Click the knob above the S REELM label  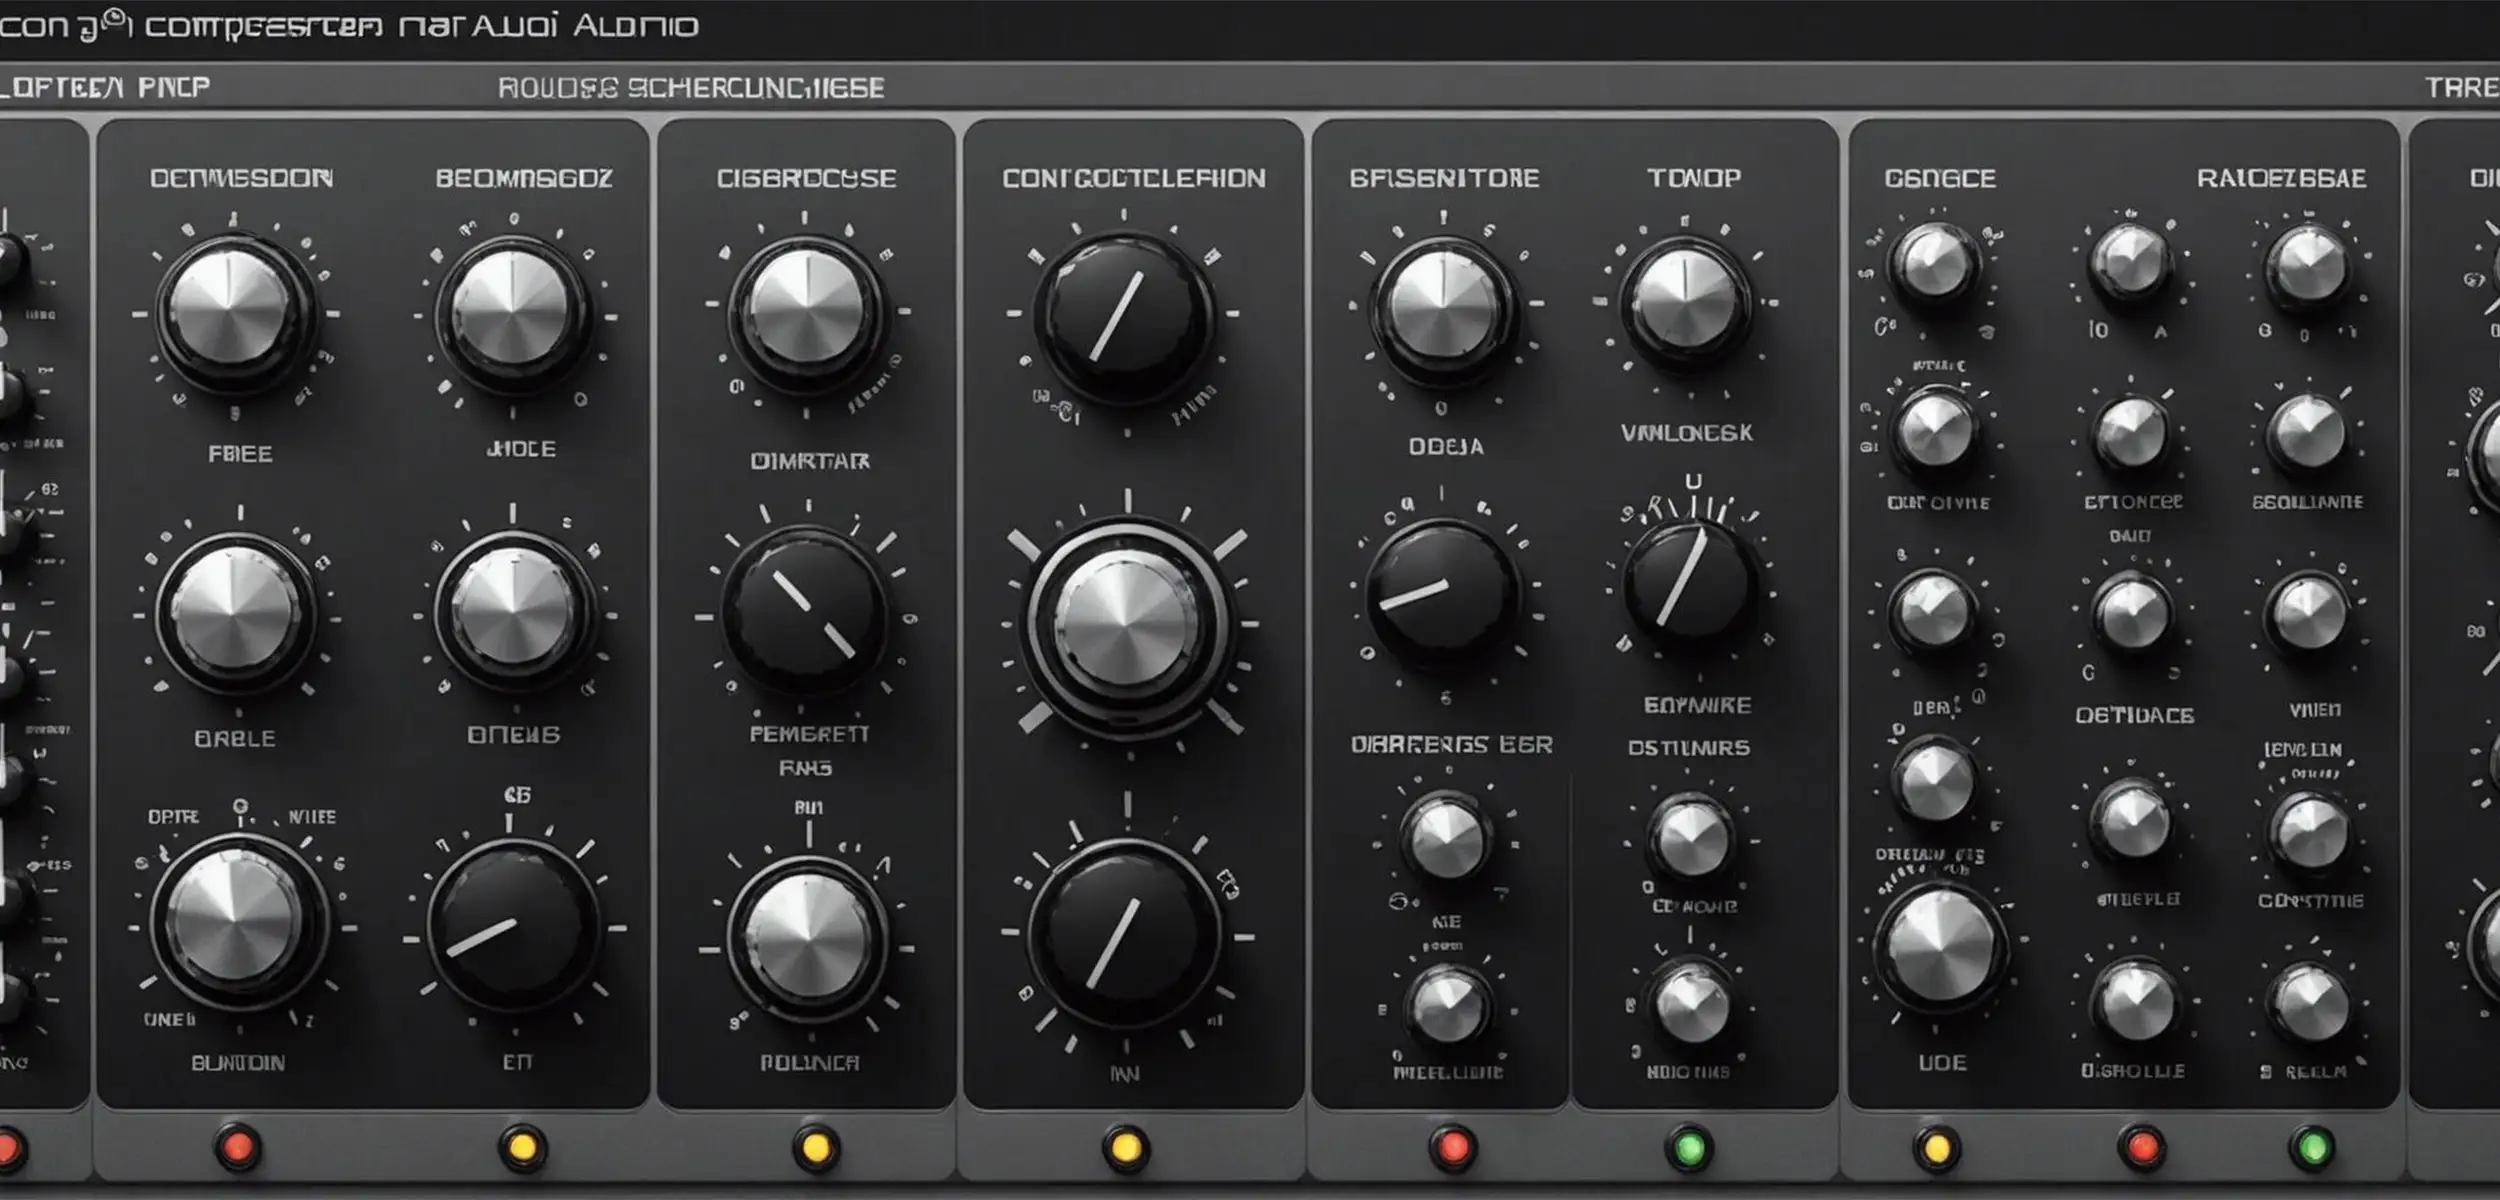click(x=2310, y=1003)
